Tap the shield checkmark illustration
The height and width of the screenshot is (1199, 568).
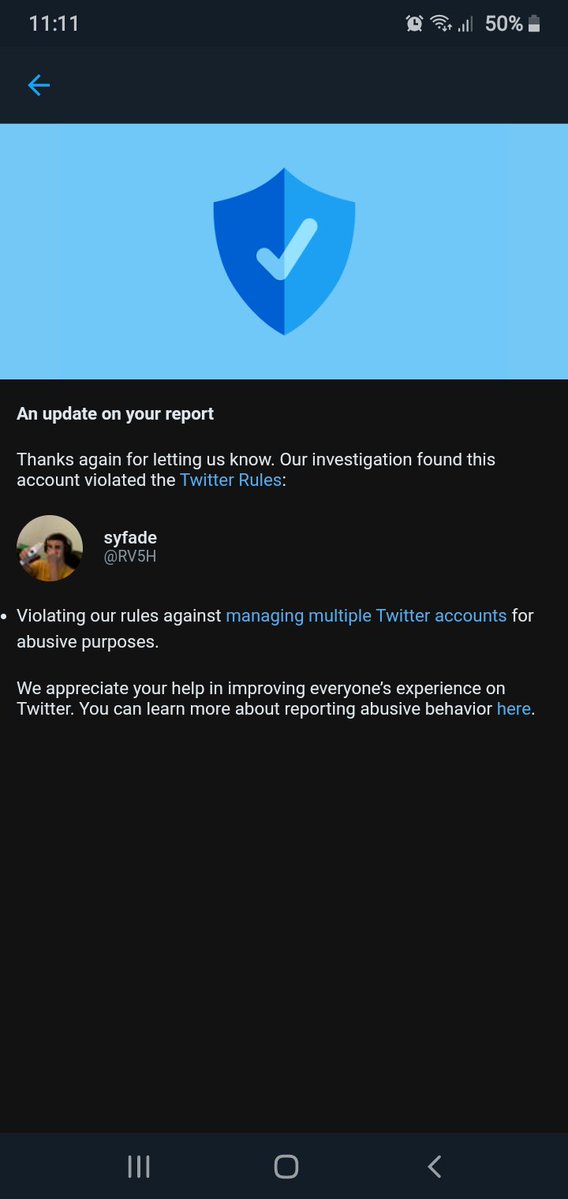pyautogui.click(x=284, y=251)
